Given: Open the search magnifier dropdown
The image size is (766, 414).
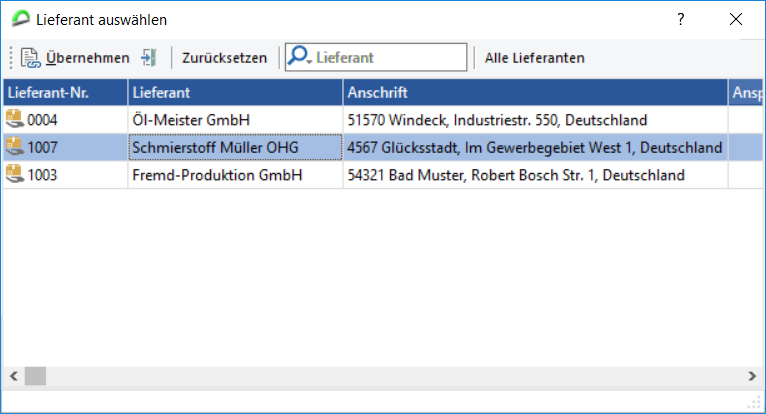Looking at the screenshot, I should click(299, 56).
